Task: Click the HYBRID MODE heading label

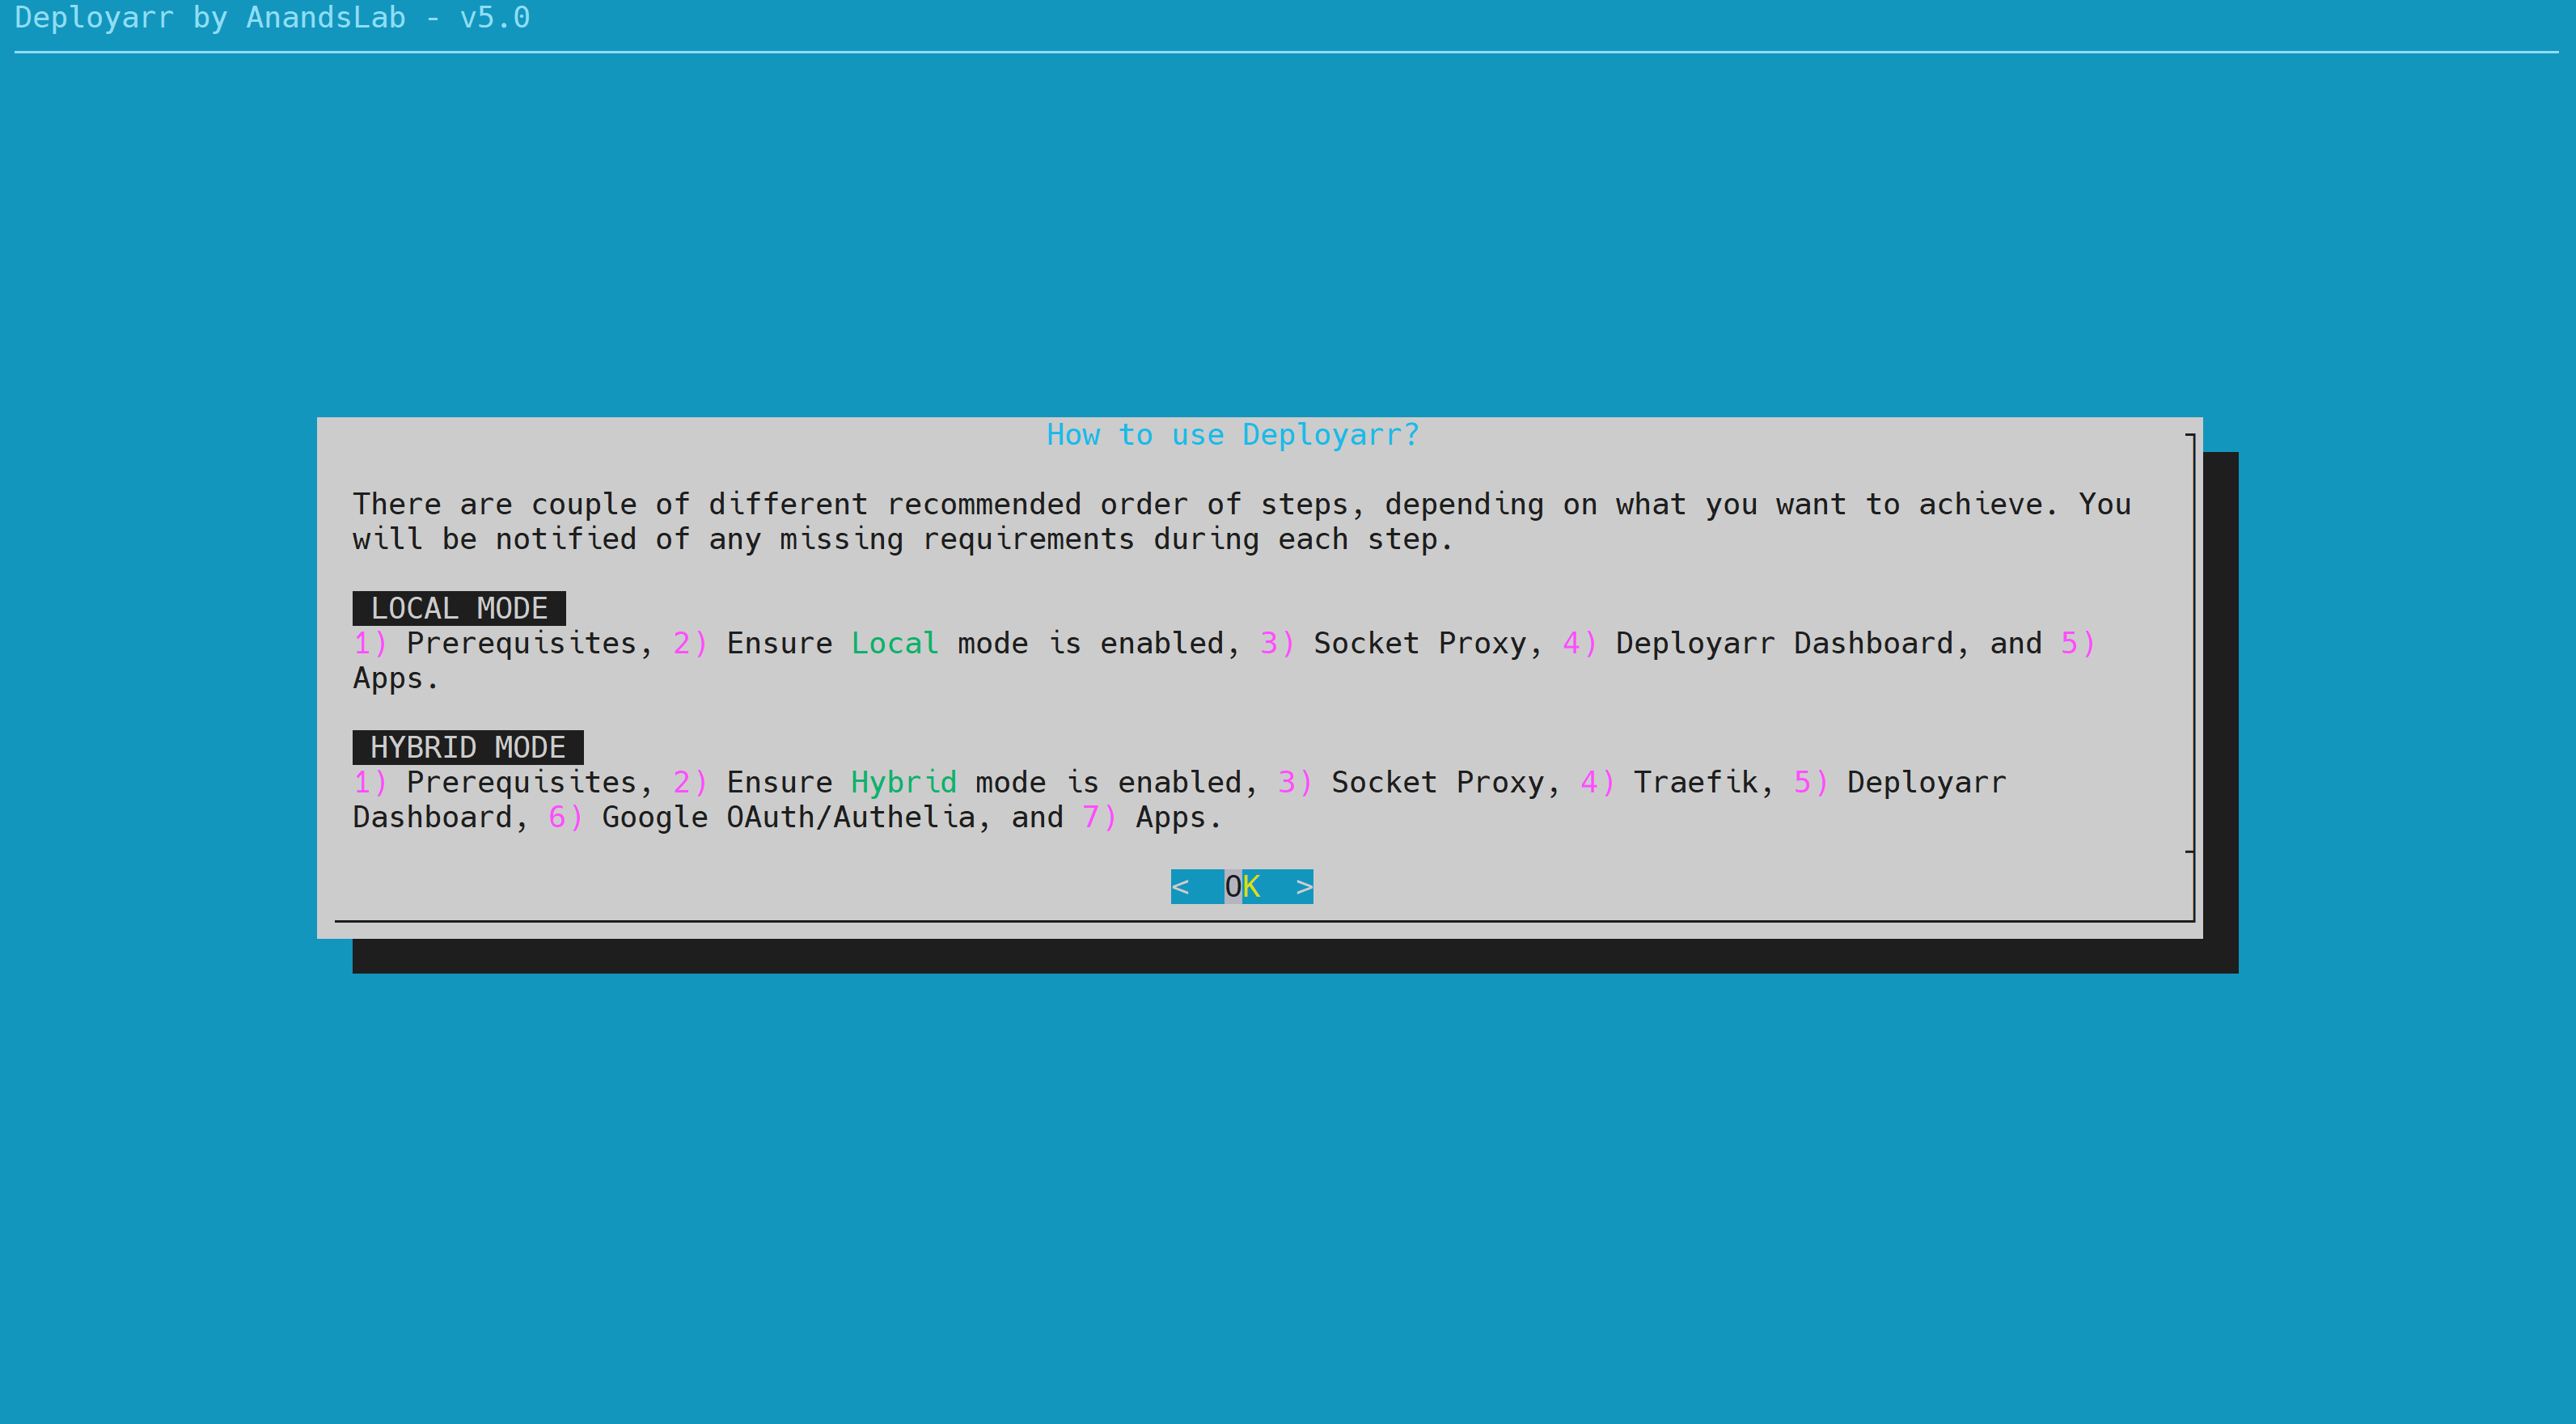Action: click(467, 747)
